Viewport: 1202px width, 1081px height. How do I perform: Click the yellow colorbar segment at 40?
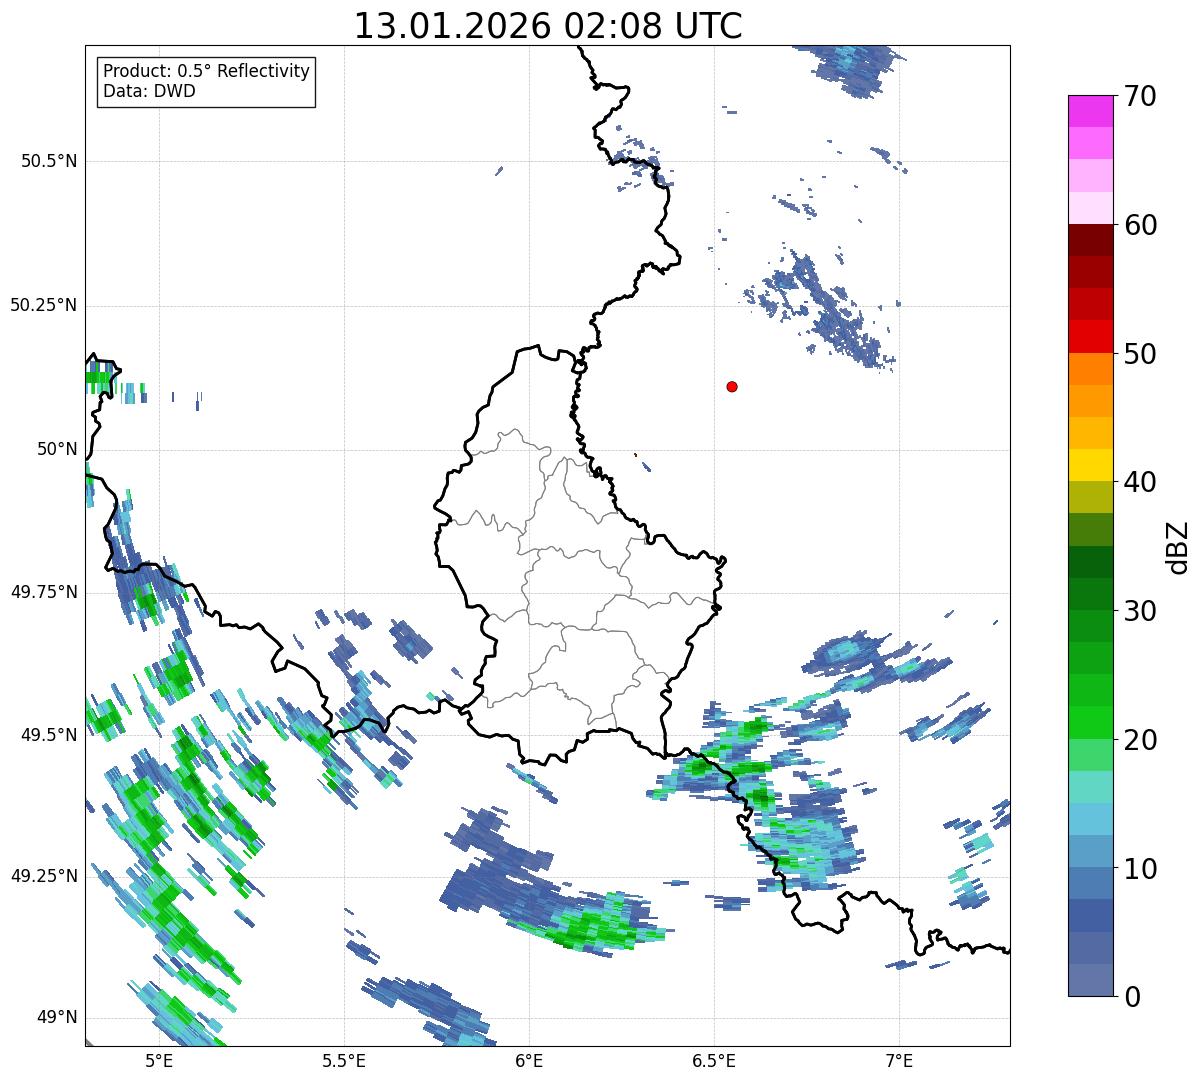point(1090,465)
